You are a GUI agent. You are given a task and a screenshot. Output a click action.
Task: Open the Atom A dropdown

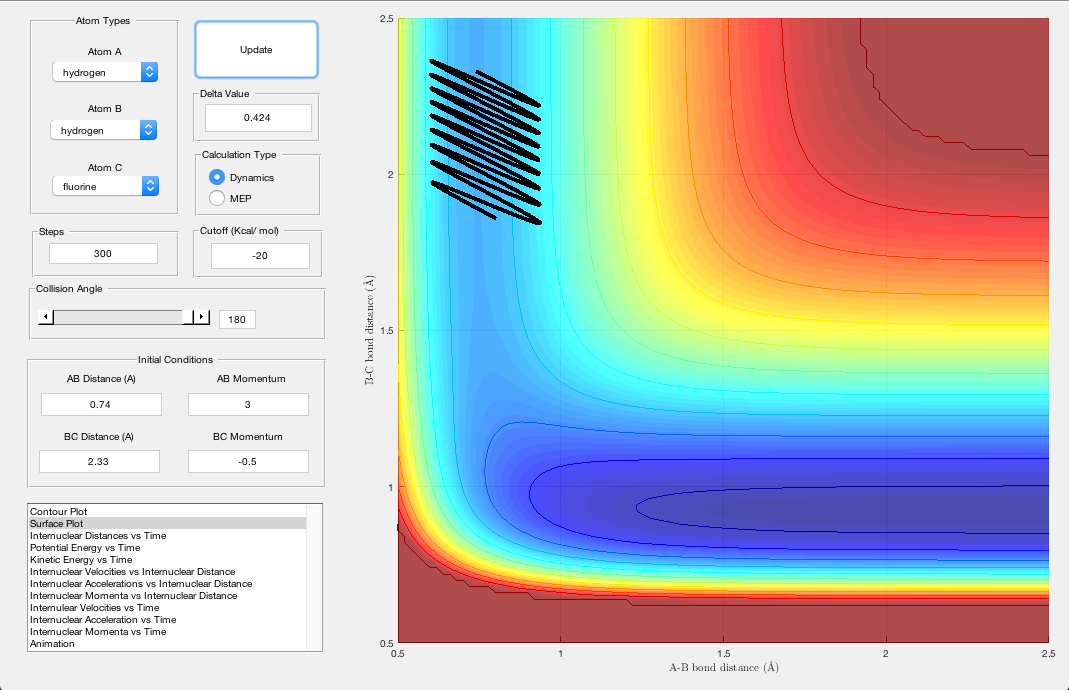pyautogui.click(x=105, y=72)
